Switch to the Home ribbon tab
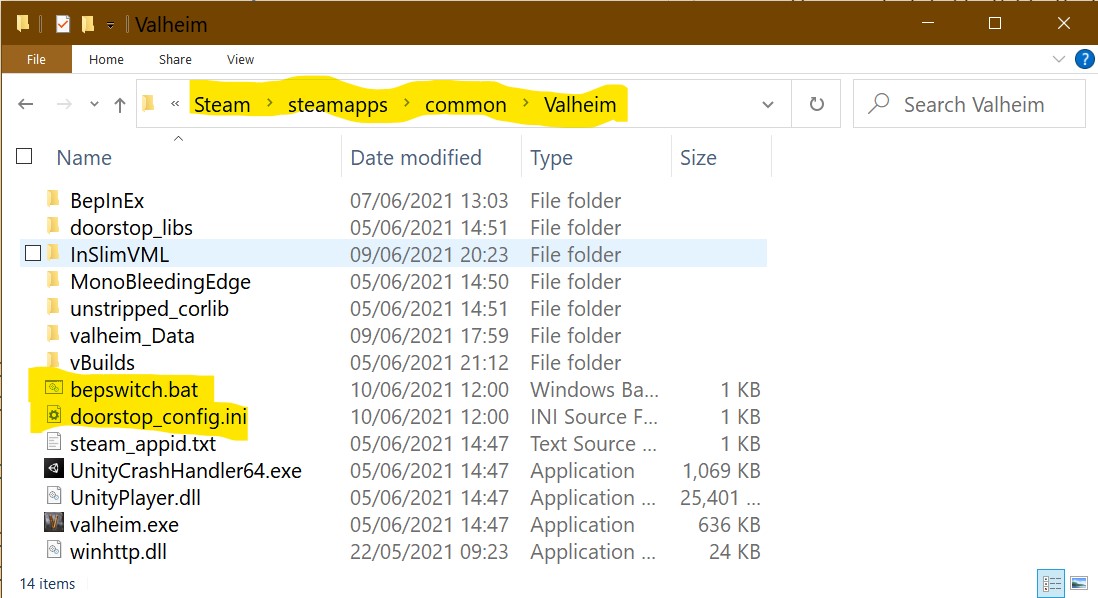Image resolution: width=1098 pixels, height=598 pixels. (x=106, y=60)
